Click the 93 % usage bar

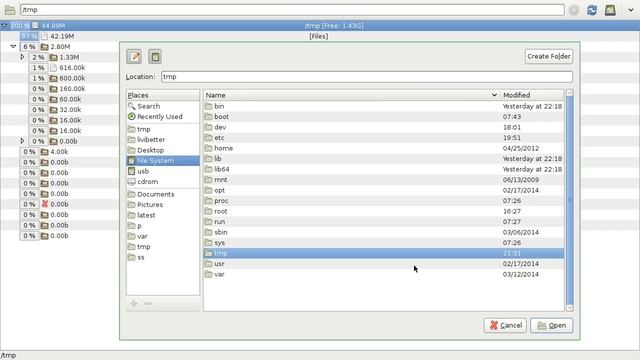pos(29,36)
